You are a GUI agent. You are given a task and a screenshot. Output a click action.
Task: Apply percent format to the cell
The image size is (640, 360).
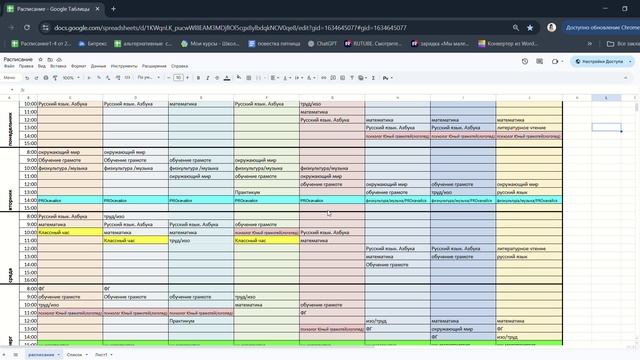(99, 78)
